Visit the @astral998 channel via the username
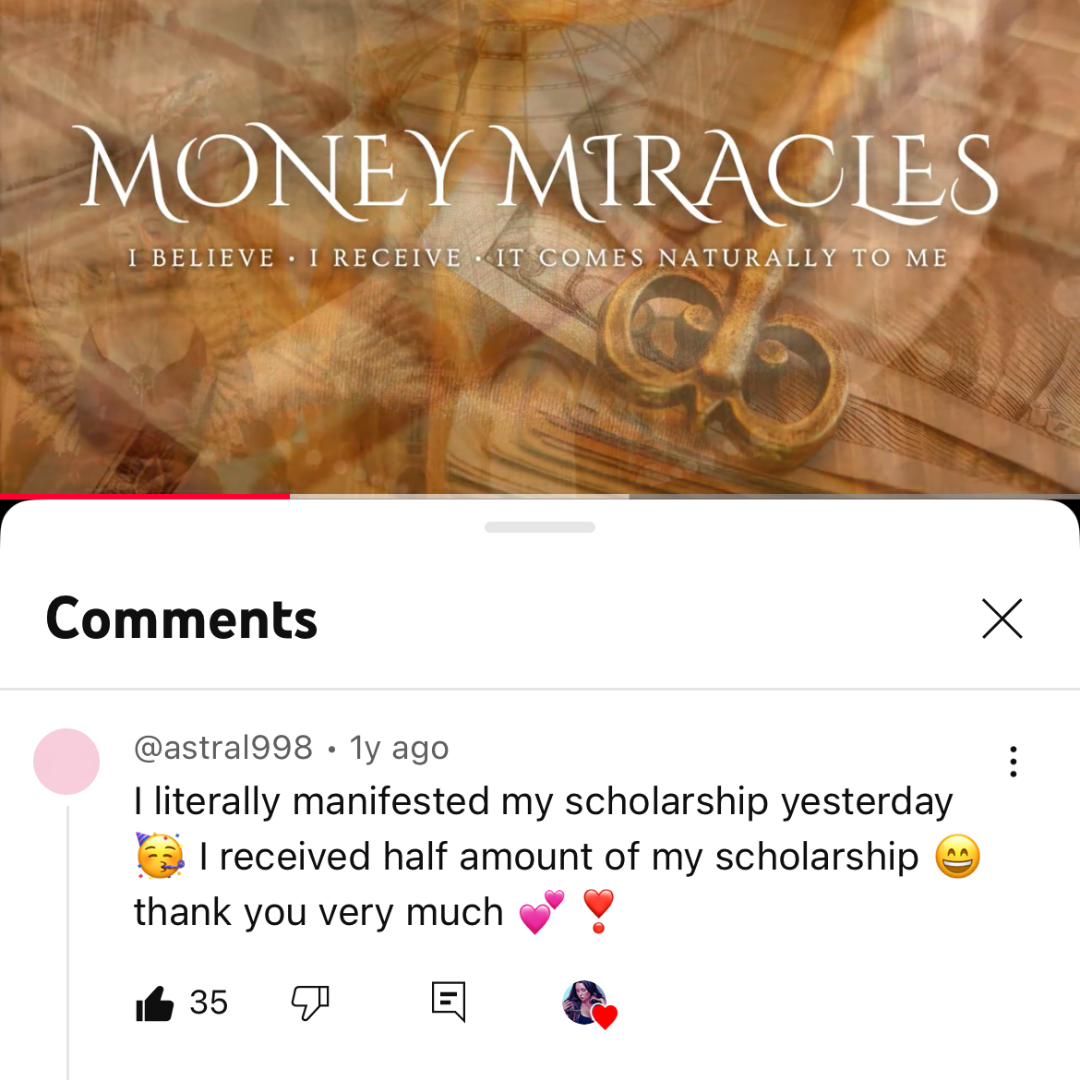The height and width of the screenshot is (1080, 1080). pyautogui.click(x=223, y=748)
